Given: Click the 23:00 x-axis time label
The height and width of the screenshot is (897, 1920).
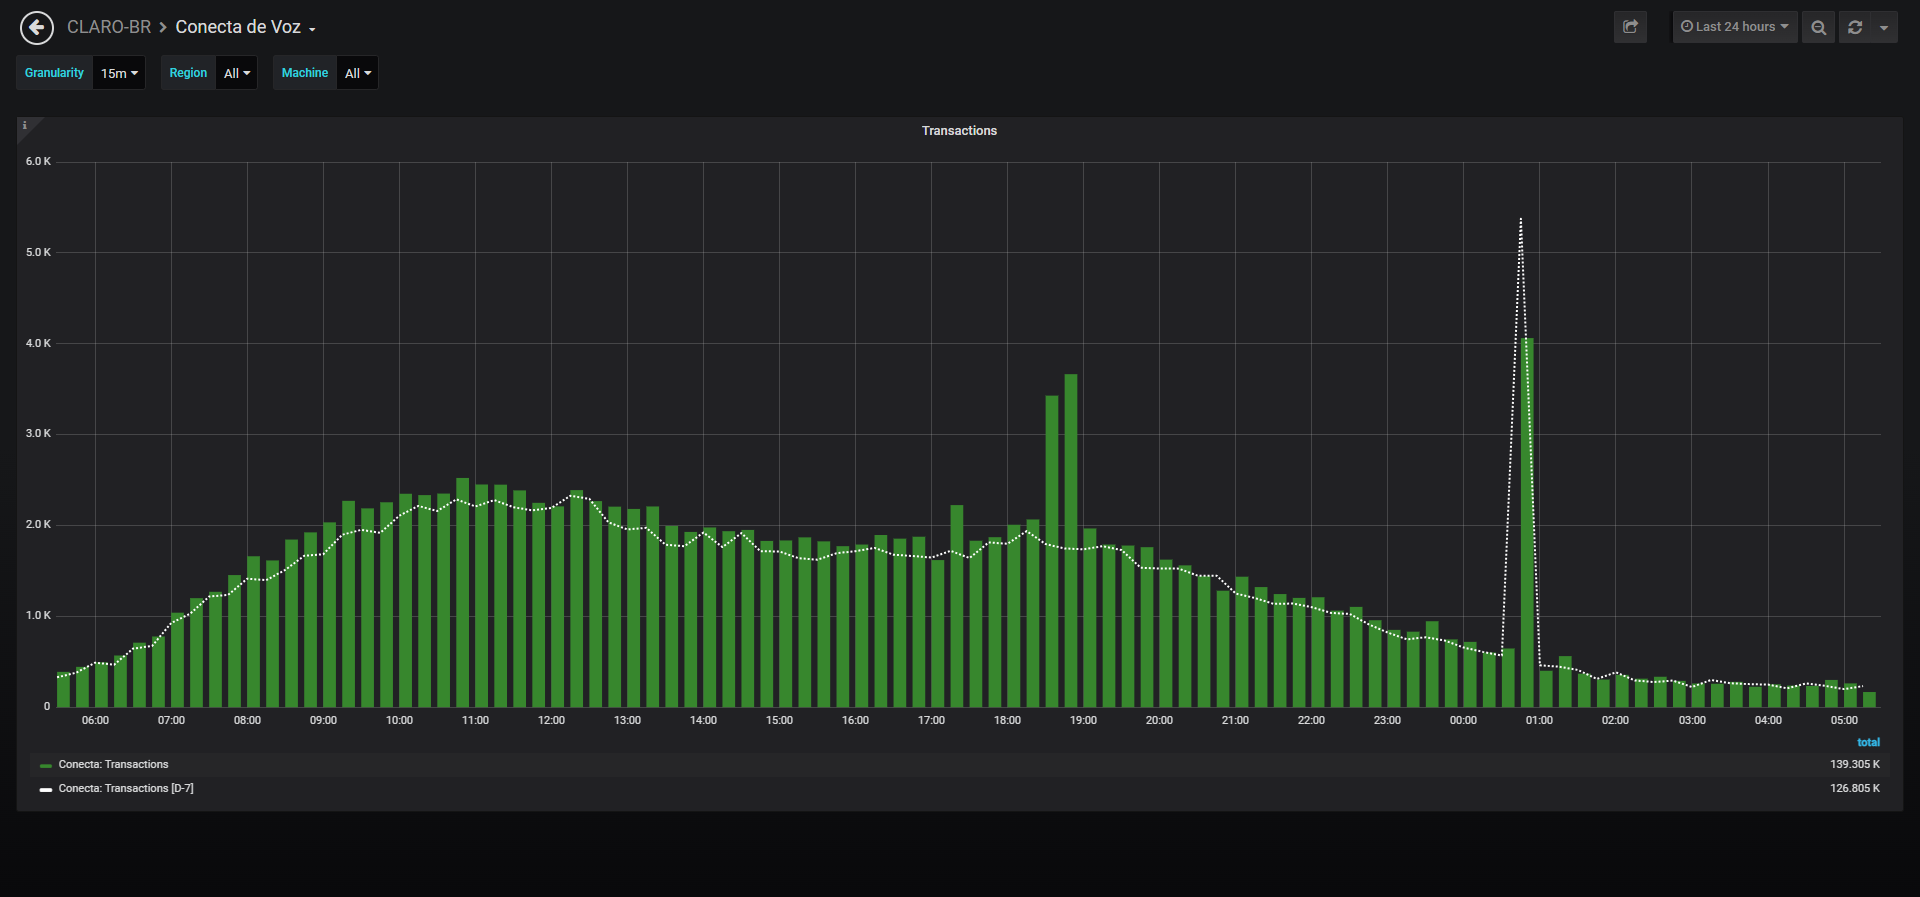Looking at the screenshot, I should 1387,720.
